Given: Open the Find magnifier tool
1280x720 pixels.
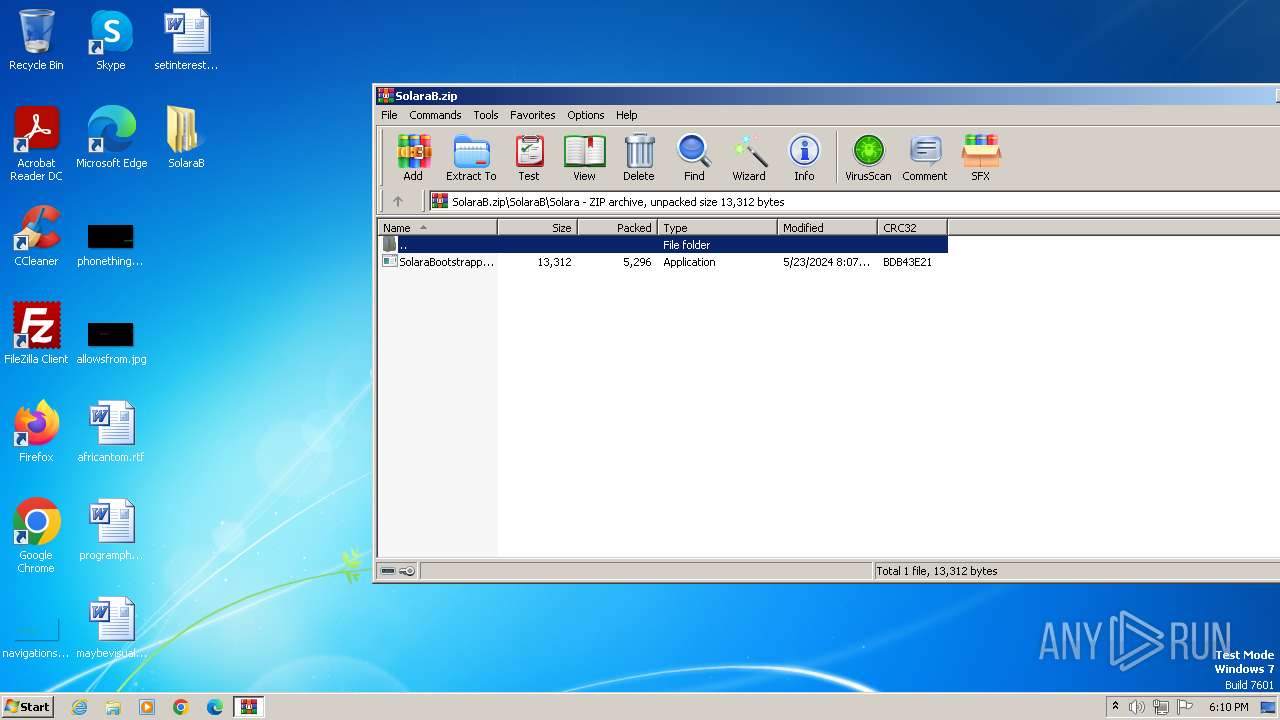Looking at the screenshot, I should (694, 158).
